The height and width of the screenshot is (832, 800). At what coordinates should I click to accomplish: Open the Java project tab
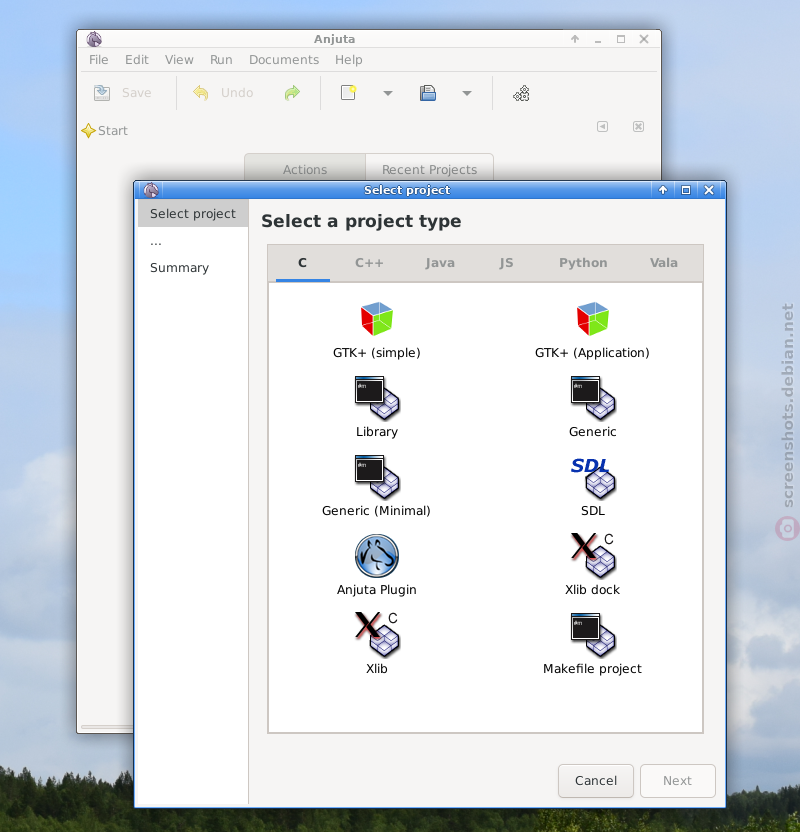[x=440, y=263]
